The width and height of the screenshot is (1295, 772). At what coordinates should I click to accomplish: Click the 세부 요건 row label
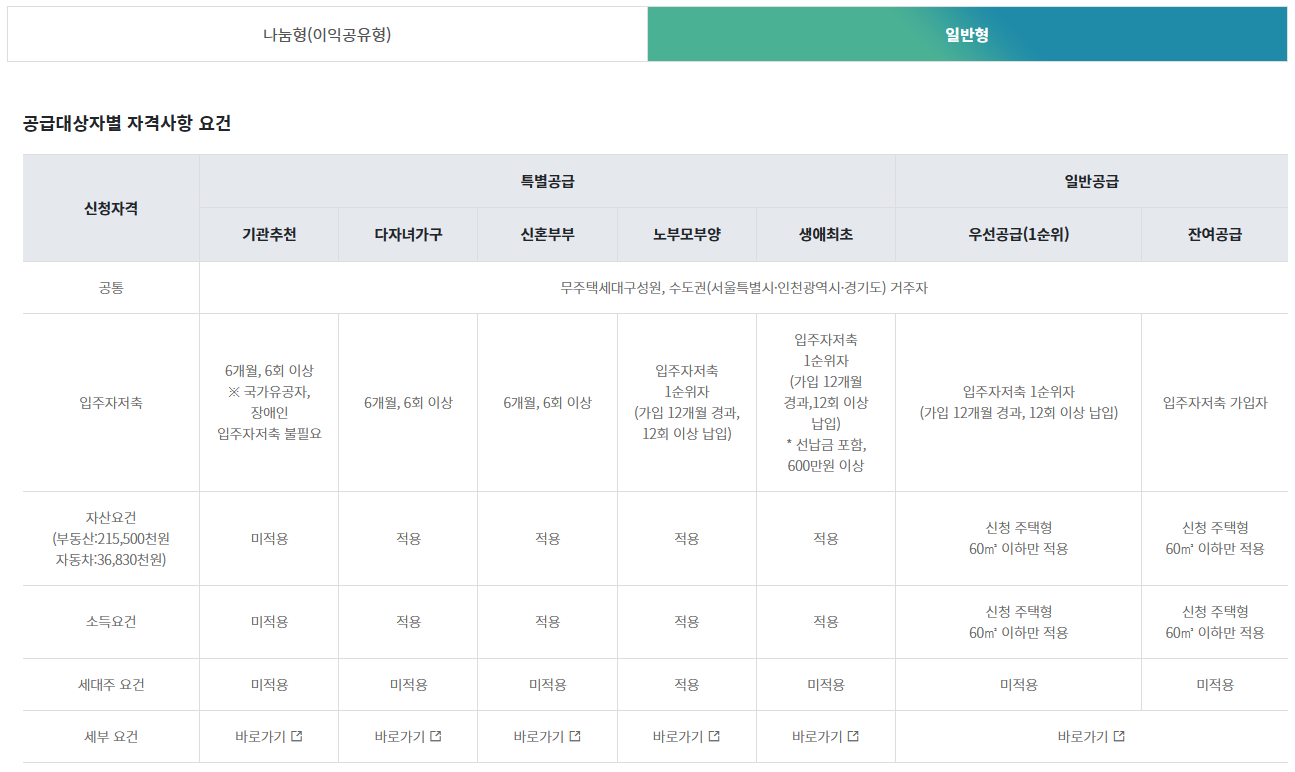tap(111, 737)
